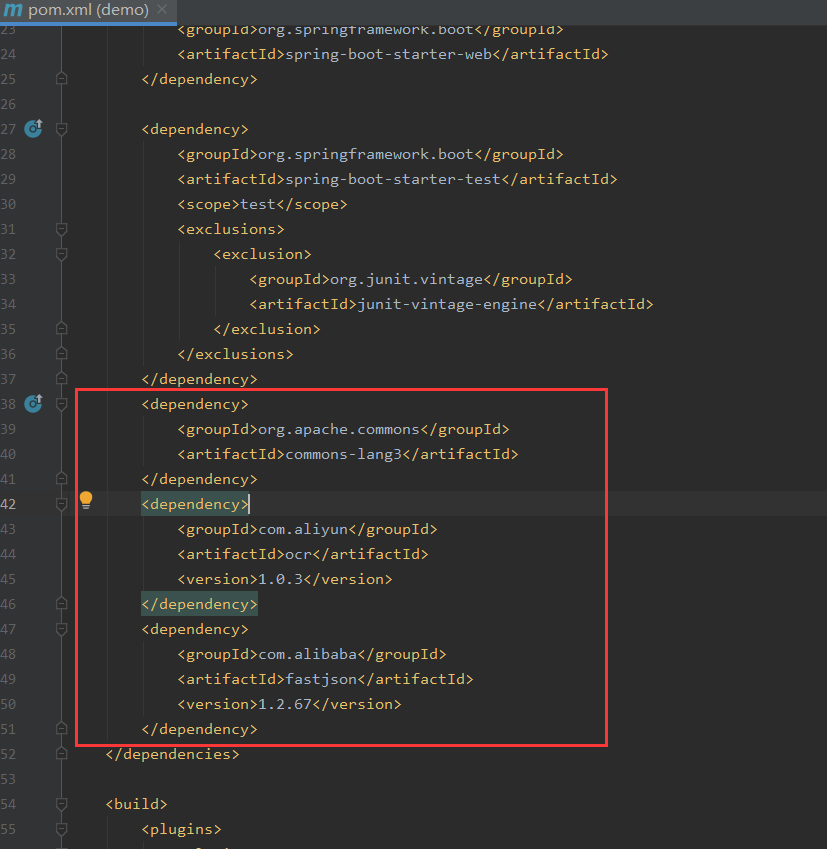
Task: Click fold end marker at line 36
Action: coord(62,354)
